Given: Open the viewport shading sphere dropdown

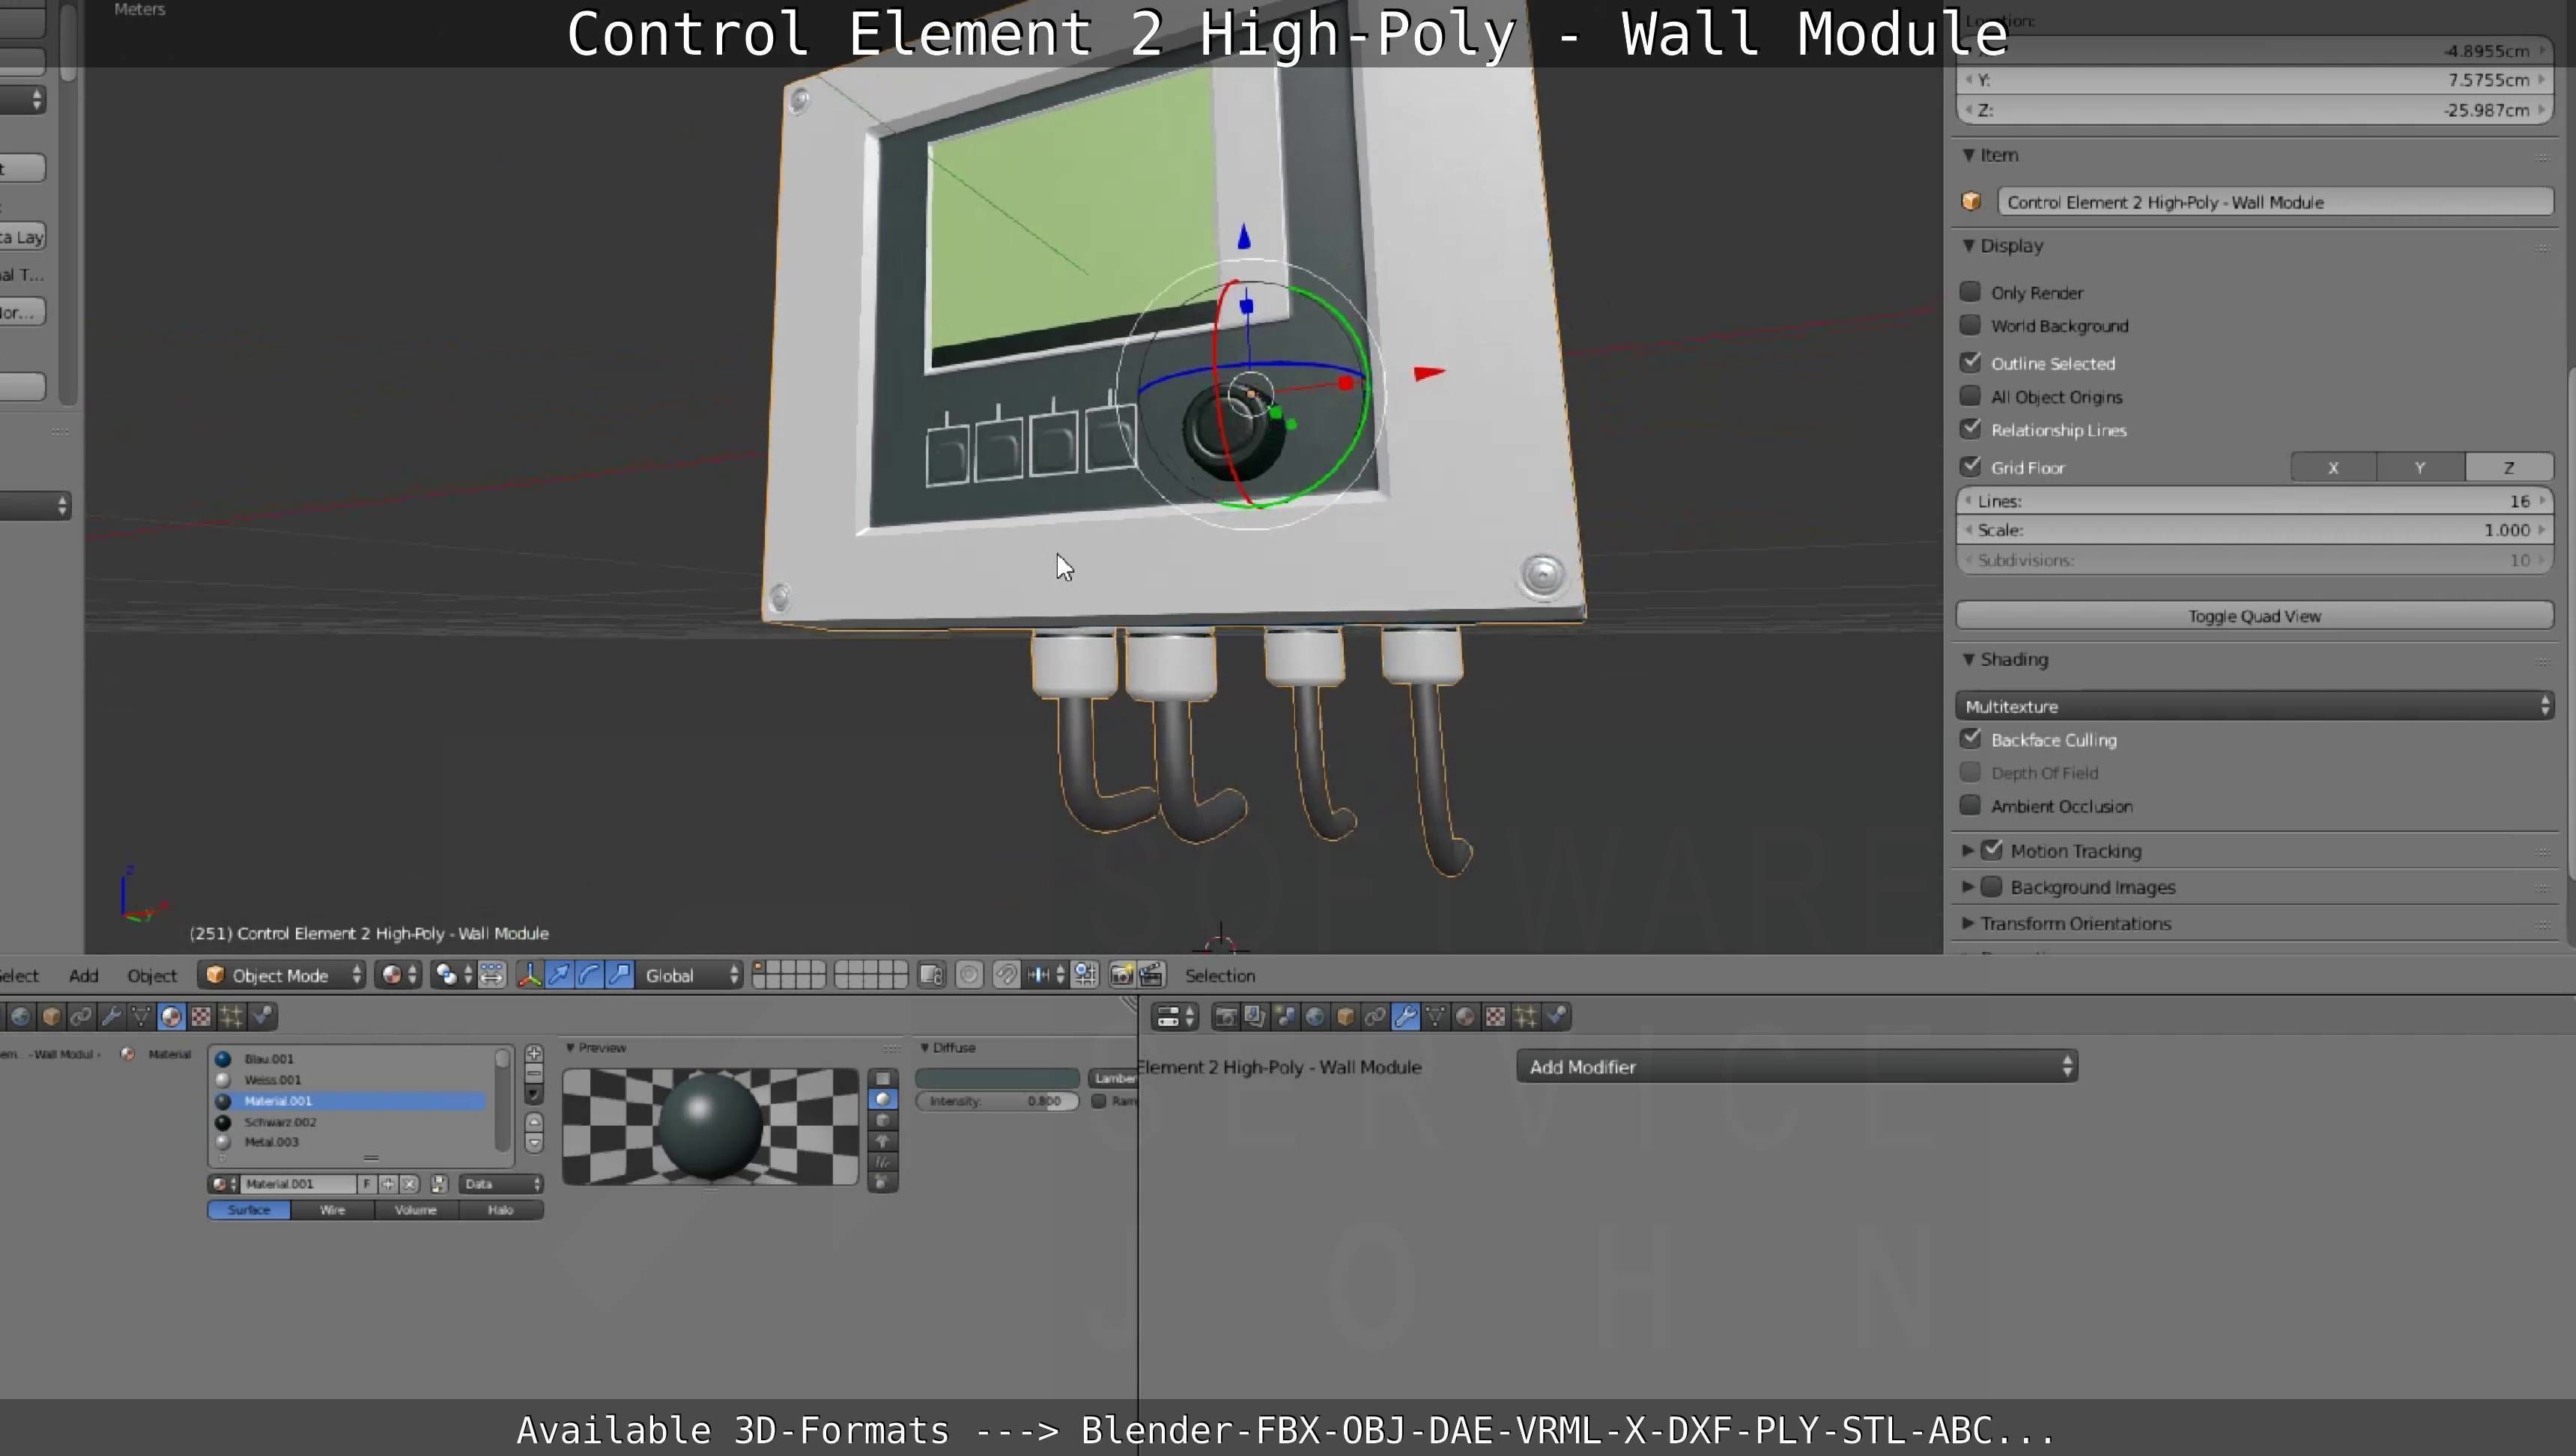Looking at the screenshot, I should click(399, 975).
